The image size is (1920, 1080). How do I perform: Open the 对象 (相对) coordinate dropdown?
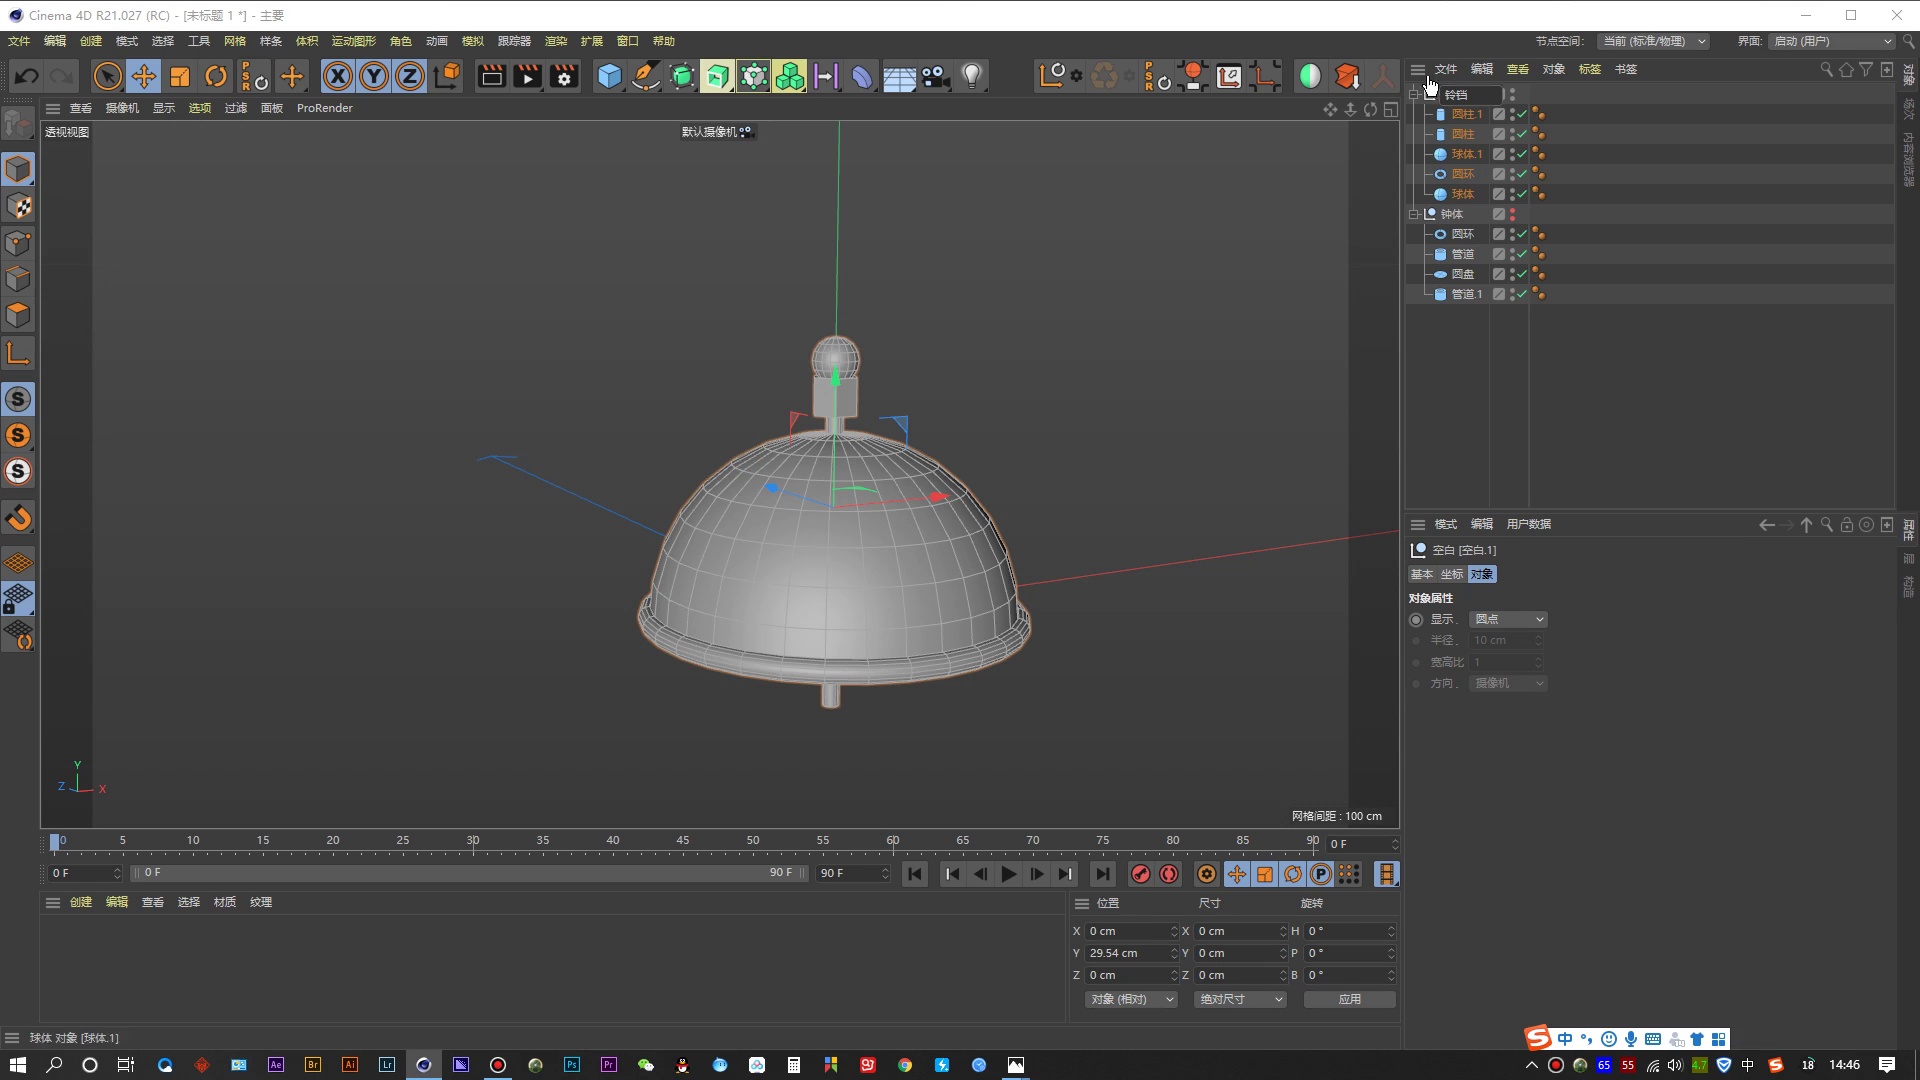pyautogui.click(x=1131, y=999)
